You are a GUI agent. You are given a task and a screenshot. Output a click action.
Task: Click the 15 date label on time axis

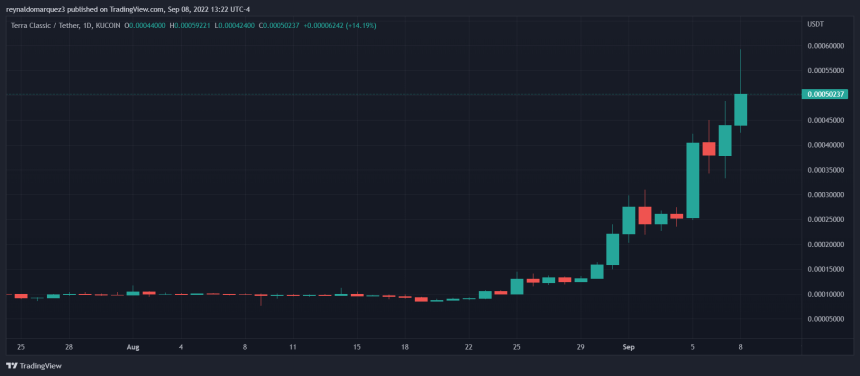point(357,347)
